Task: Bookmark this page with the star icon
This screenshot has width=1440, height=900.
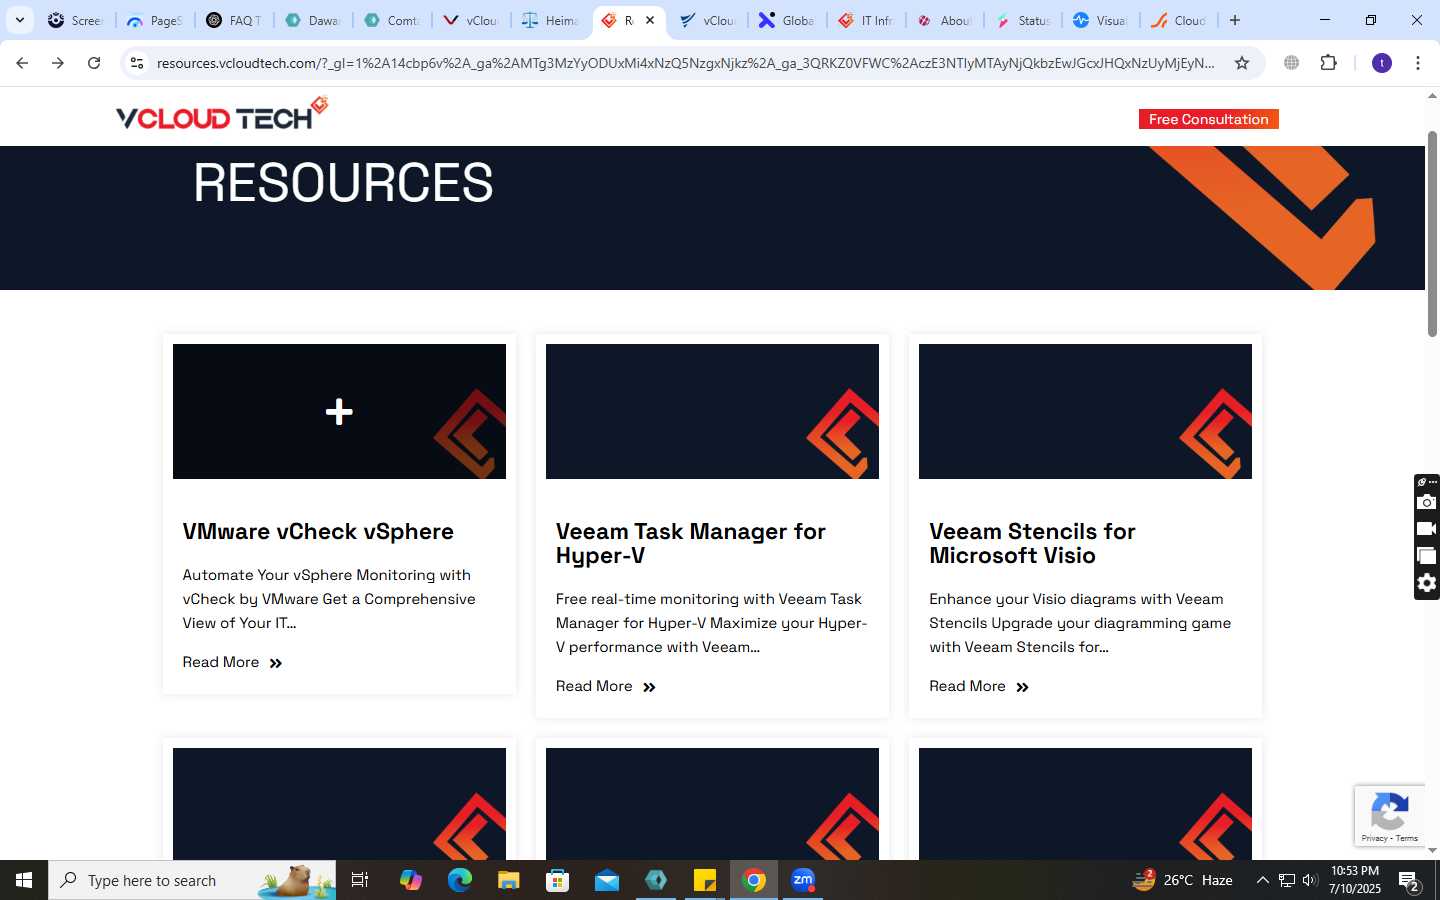Action: click(1242, 63)
